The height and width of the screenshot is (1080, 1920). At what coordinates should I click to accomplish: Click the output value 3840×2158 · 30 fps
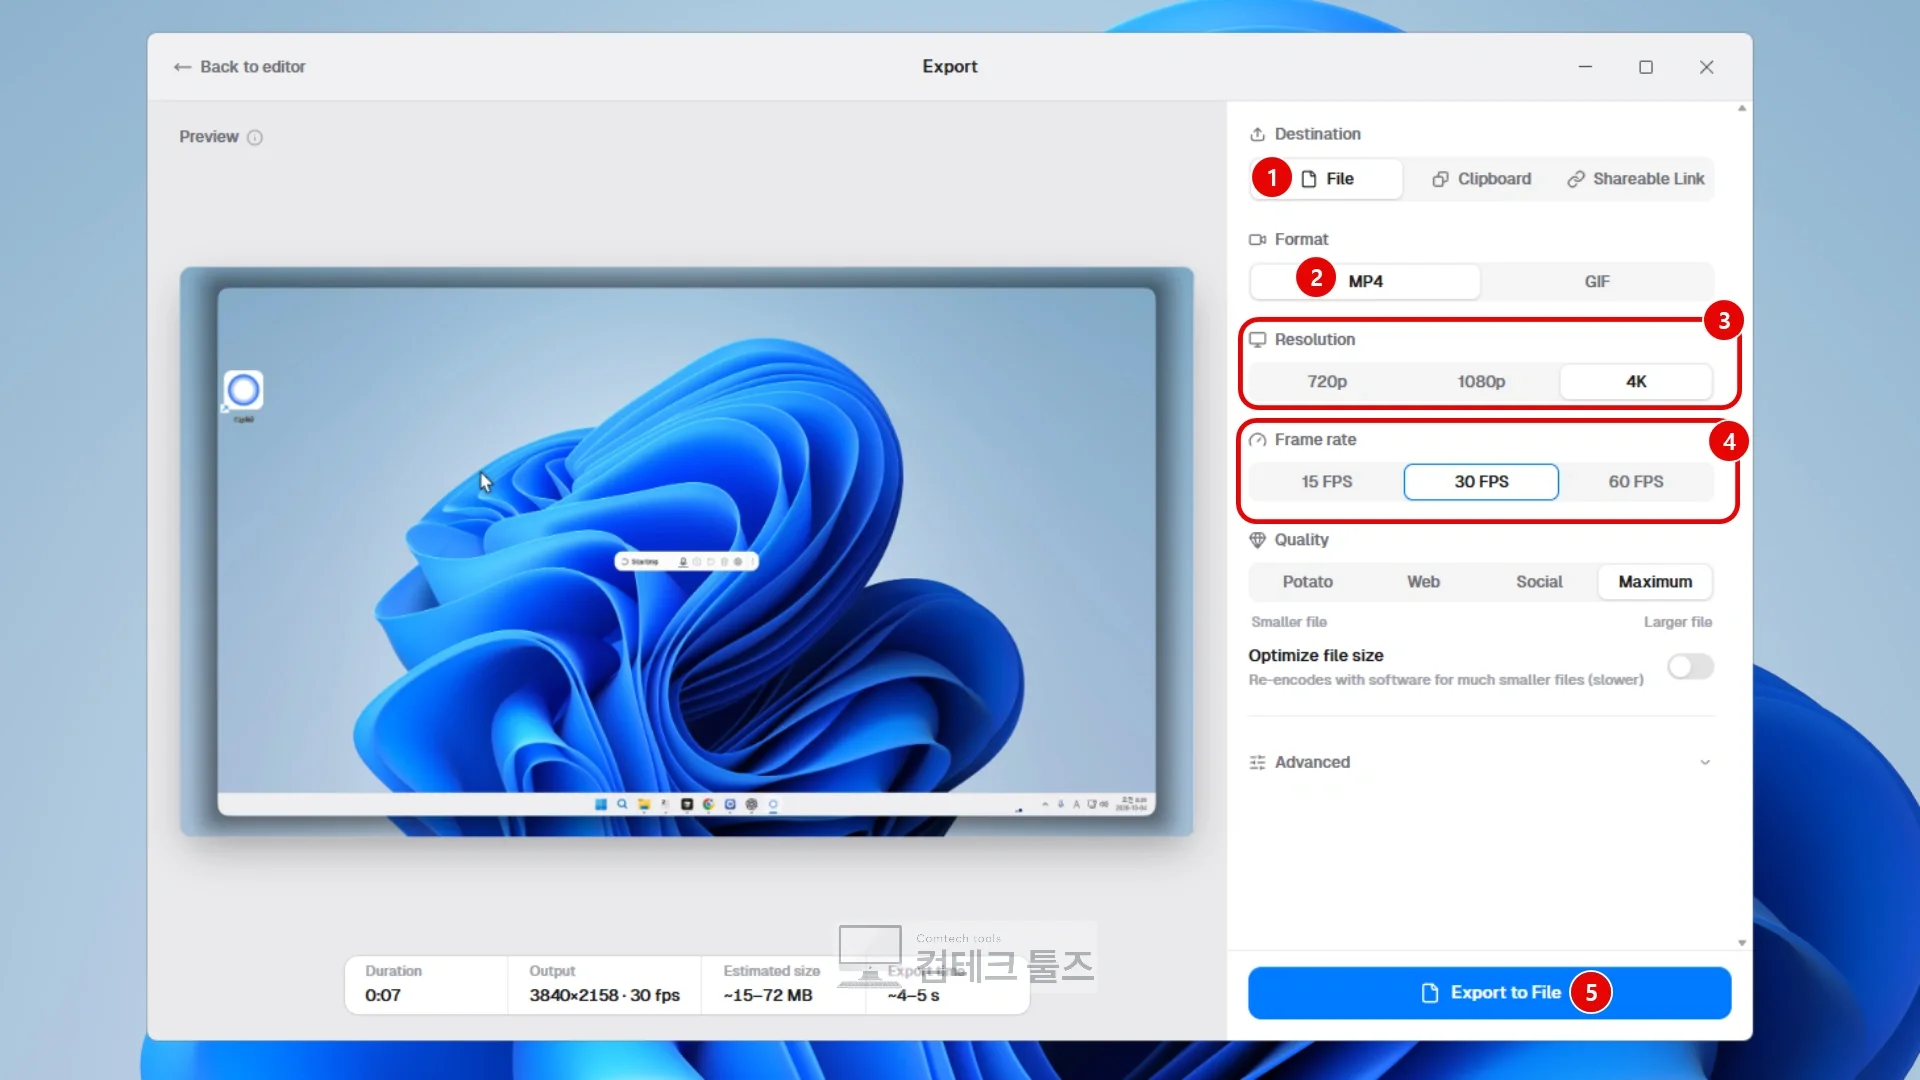[x=604, y=996]
